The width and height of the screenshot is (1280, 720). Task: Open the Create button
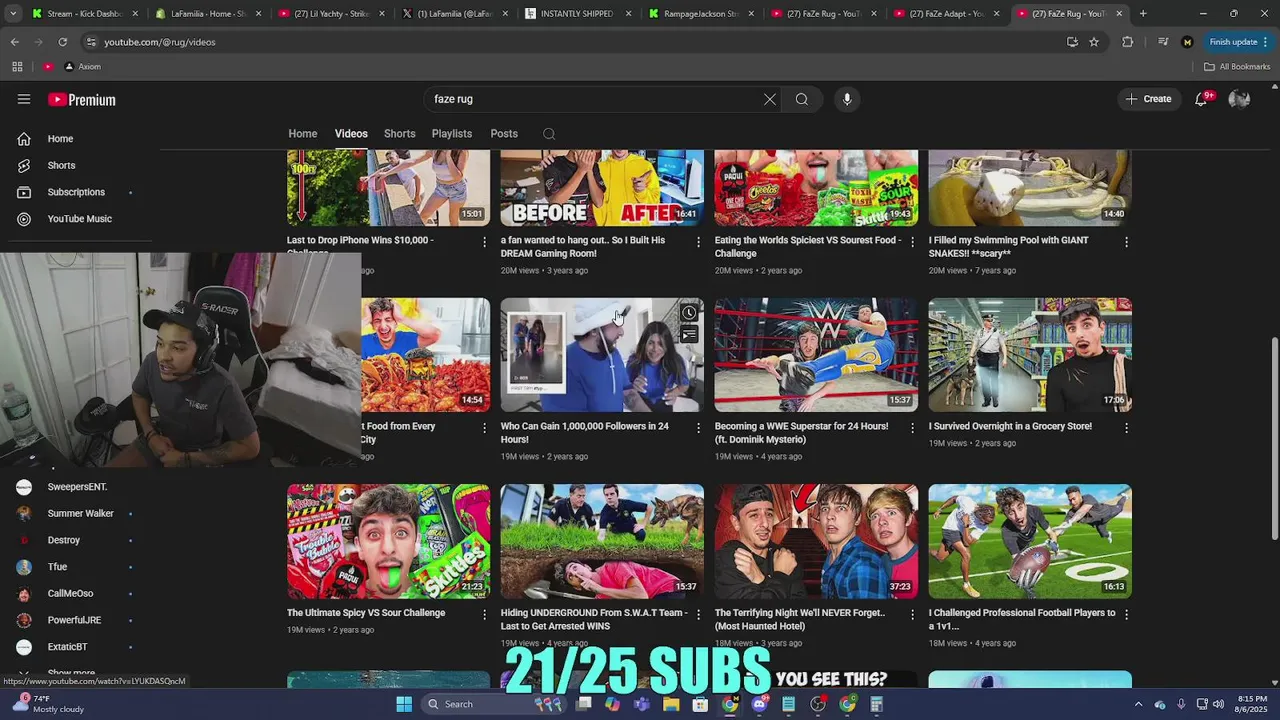coord(1148,99)
